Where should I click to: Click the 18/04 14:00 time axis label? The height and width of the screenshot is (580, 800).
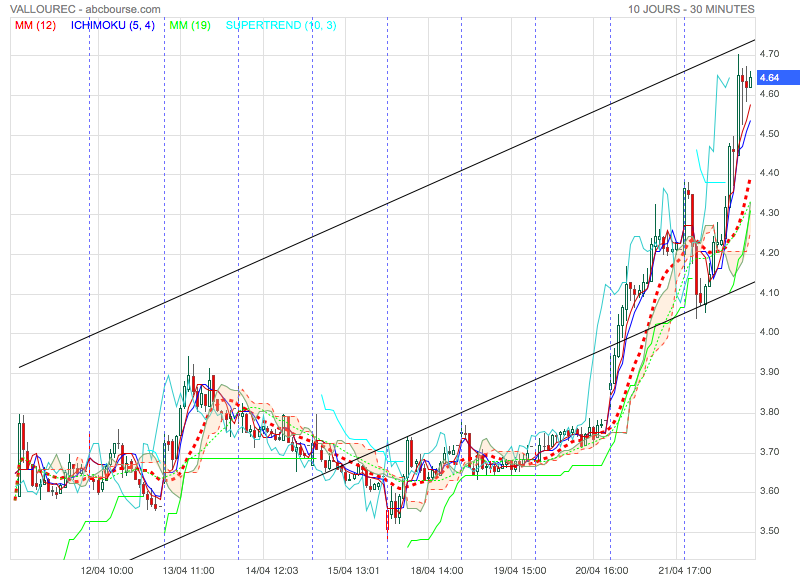437,570
